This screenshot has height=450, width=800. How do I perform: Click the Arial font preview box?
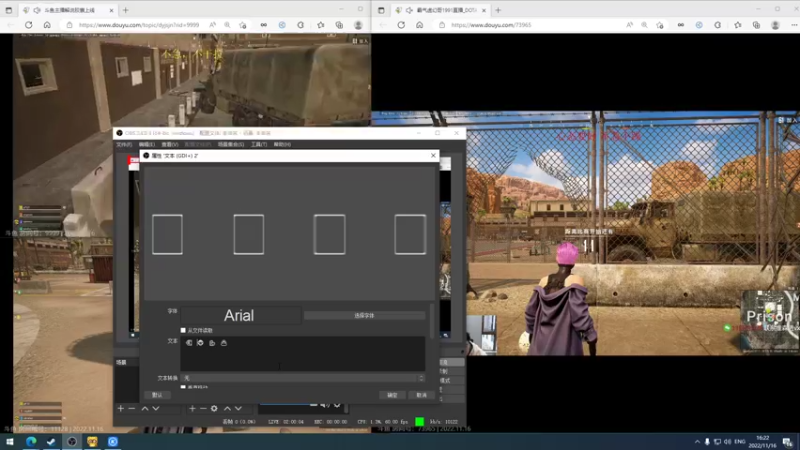click(241, 315)
